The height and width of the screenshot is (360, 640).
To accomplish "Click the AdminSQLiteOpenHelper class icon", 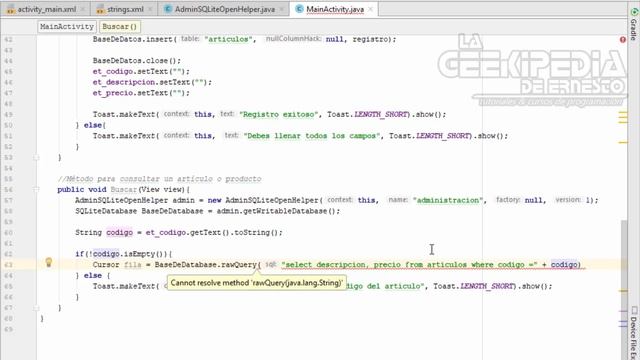I will [x=167, y=9].
